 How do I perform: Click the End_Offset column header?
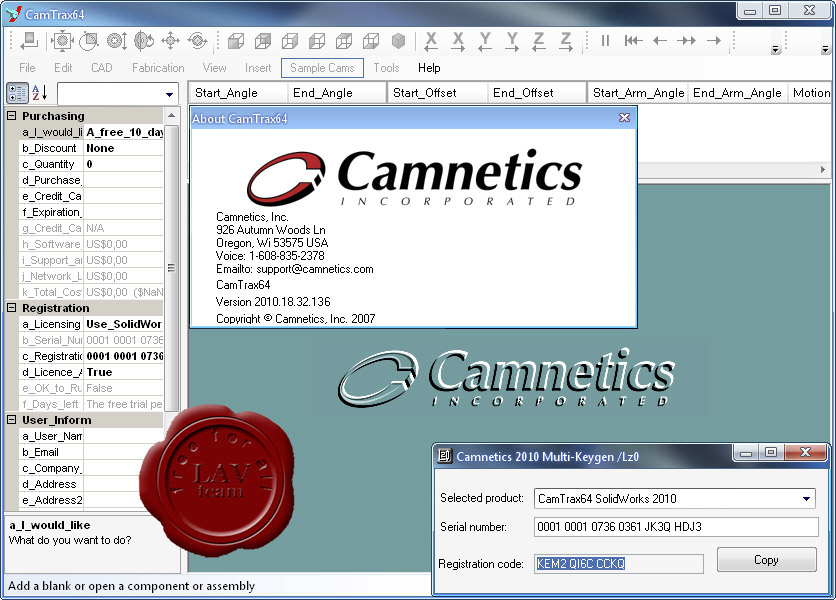coord(537,93)
